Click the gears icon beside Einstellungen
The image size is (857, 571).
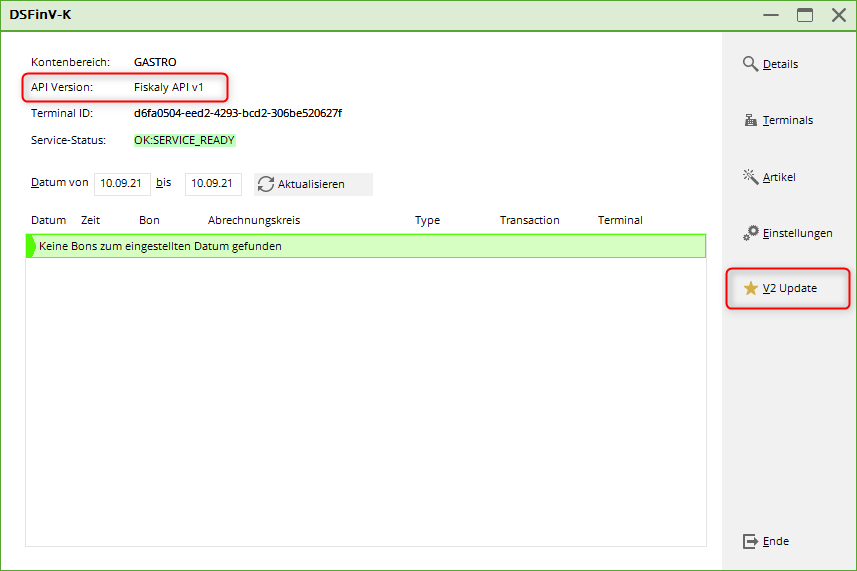click(x=750, y=233)
